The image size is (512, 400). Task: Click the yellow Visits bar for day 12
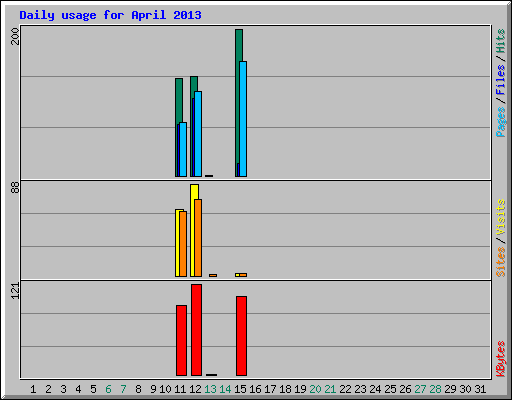point(194,230)
